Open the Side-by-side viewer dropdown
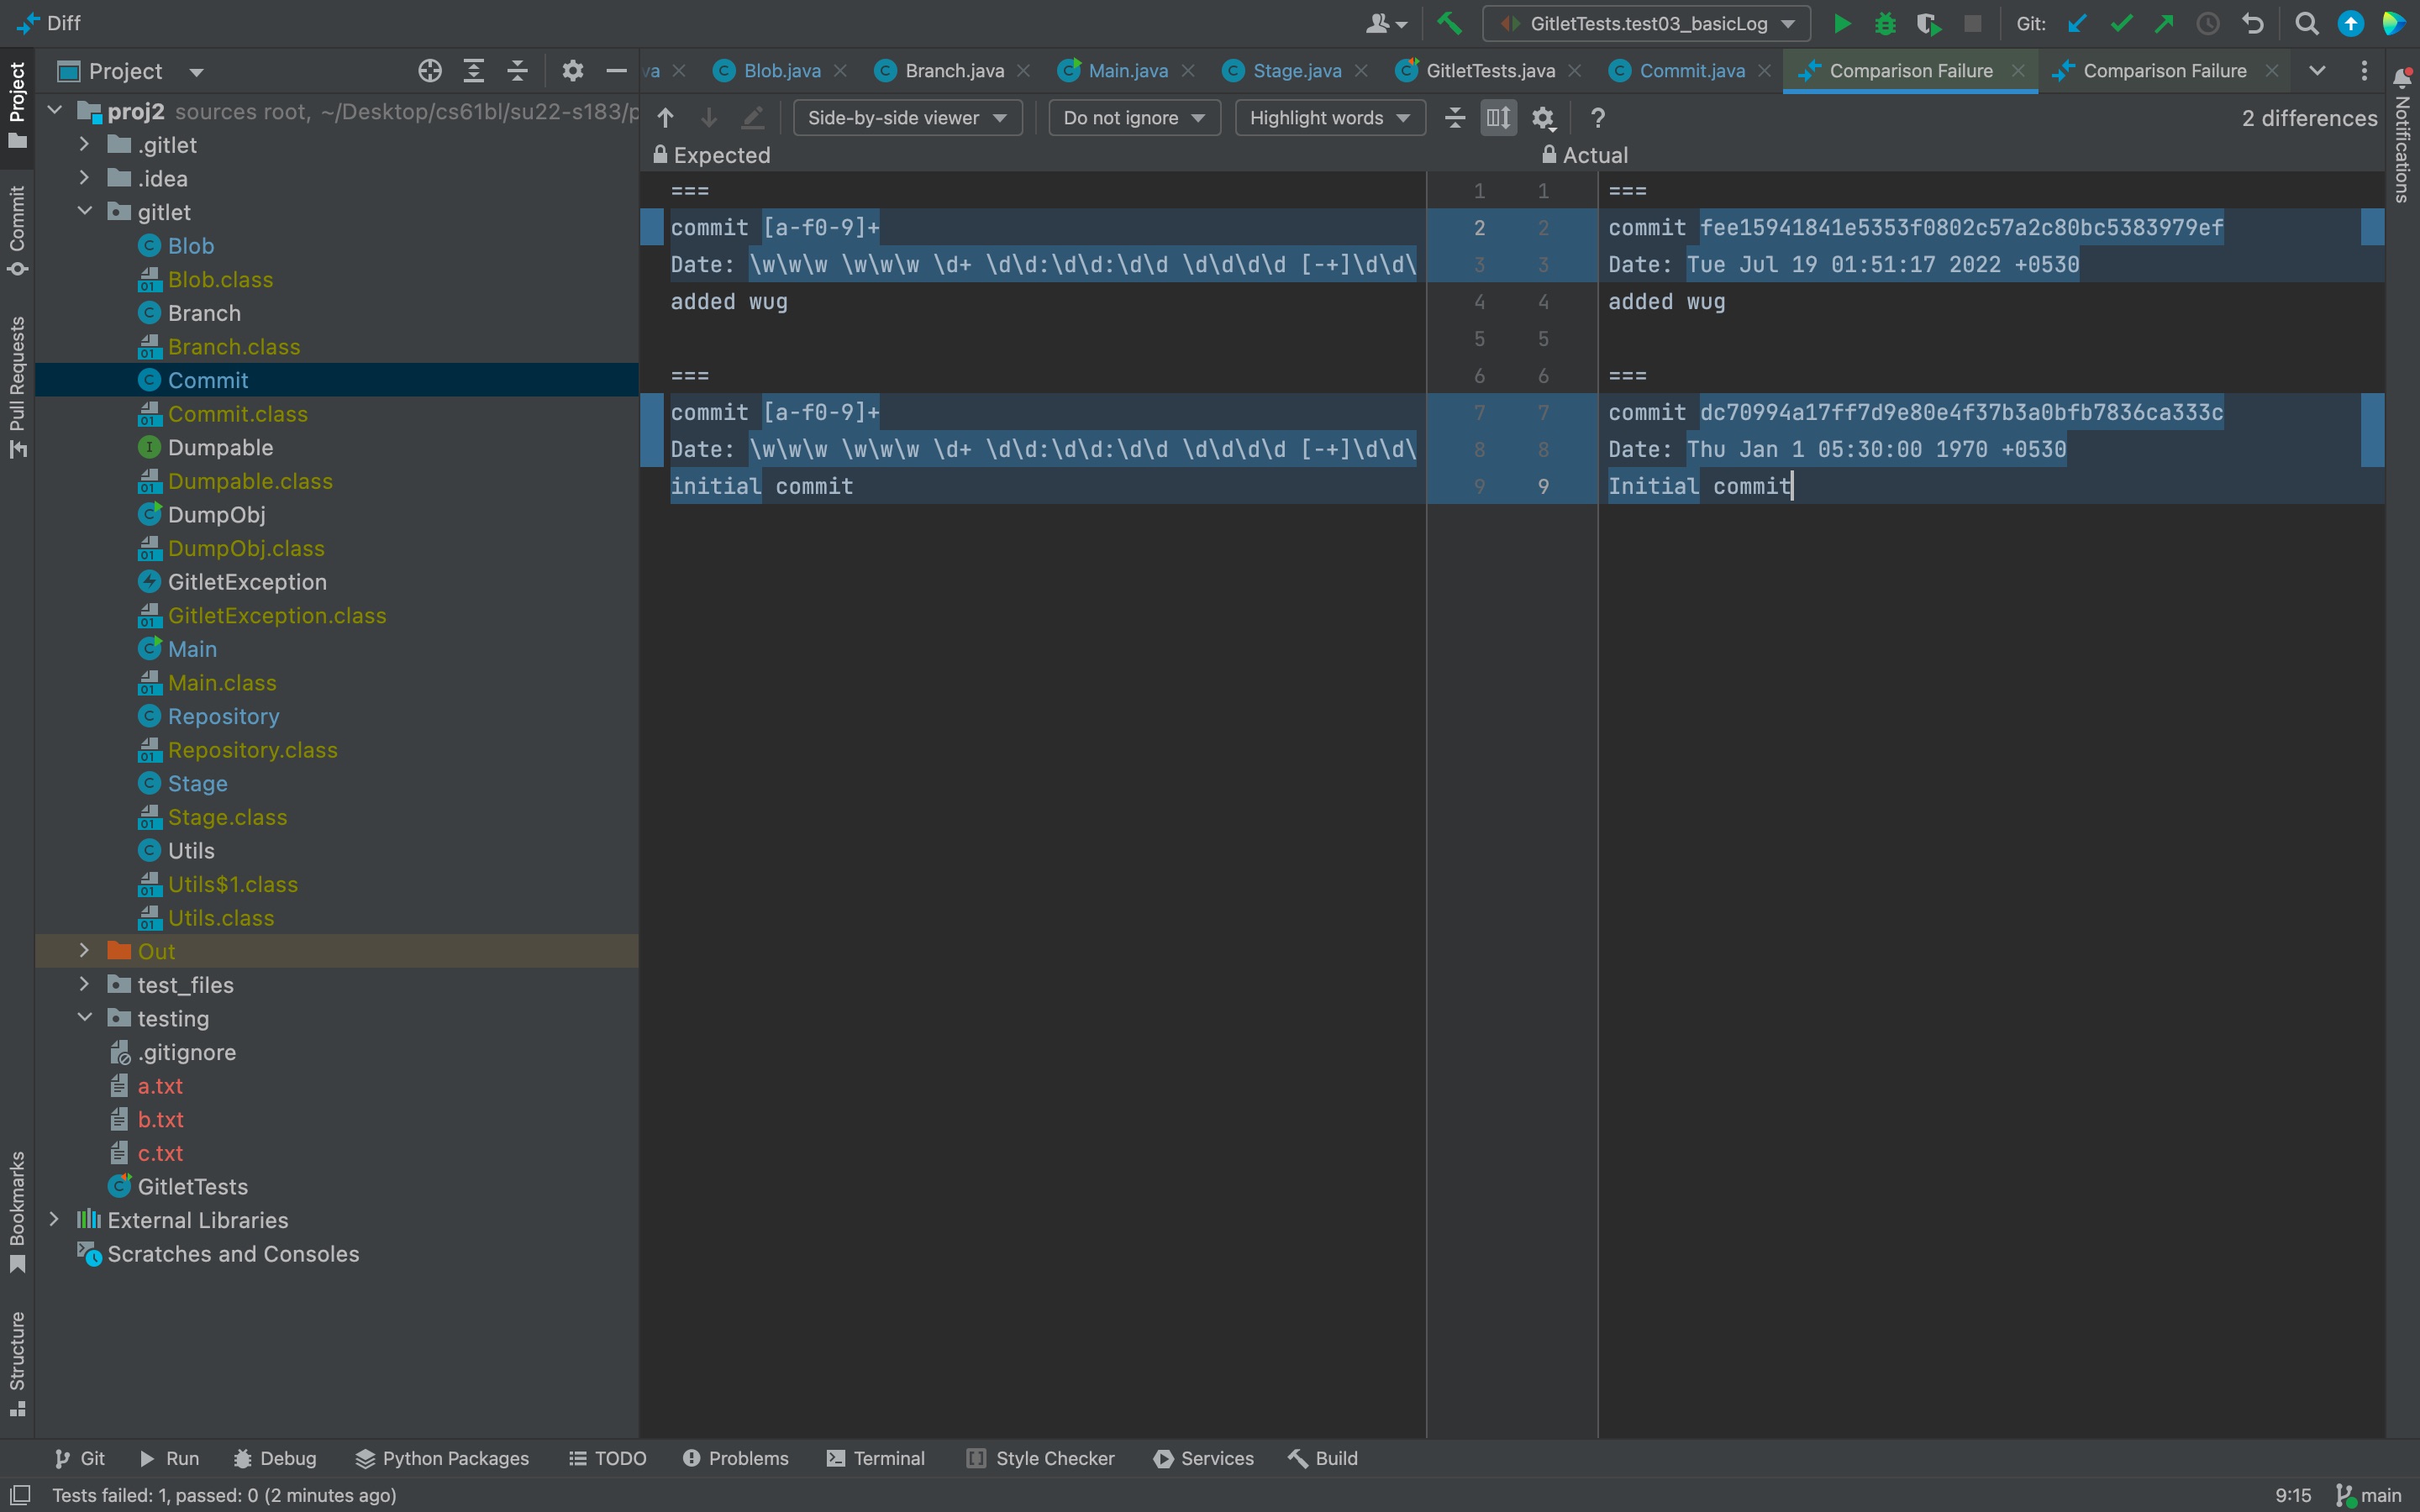The image size is (2420, 1512). (x=907, y=118)
